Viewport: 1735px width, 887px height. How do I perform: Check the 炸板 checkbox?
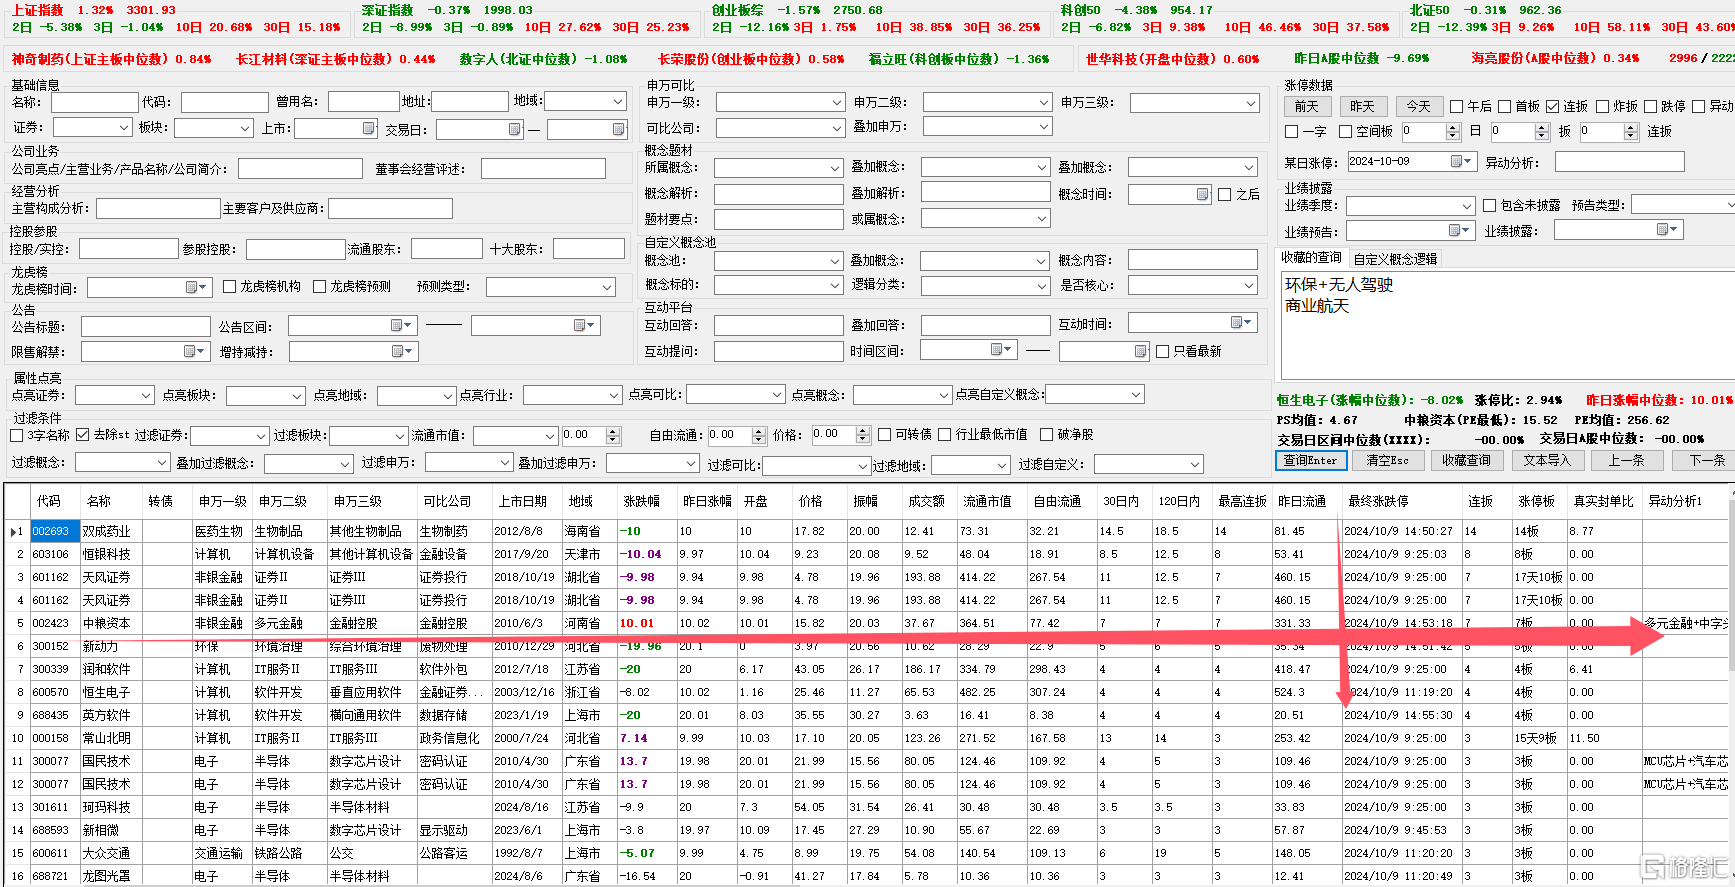point(1602,106)
